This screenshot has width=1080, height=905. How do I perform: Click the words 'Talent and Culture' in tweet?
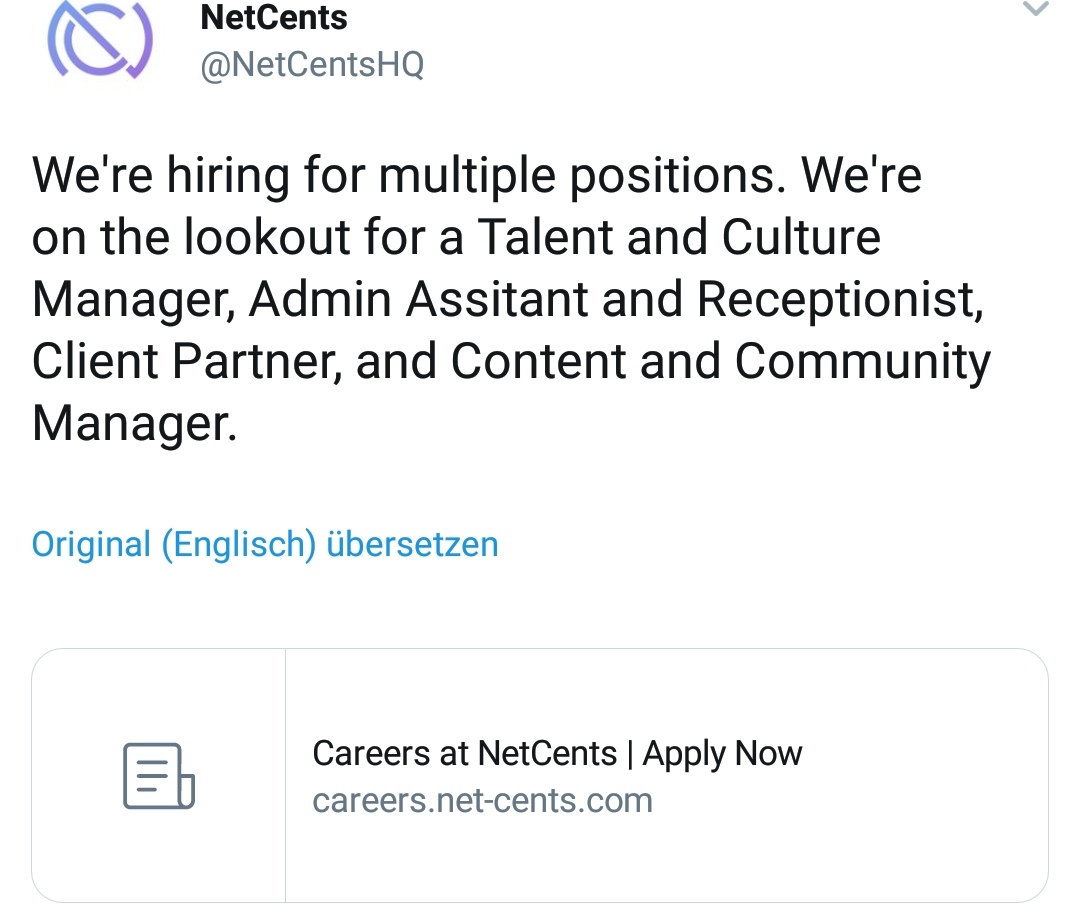click(x=678, y=238)
